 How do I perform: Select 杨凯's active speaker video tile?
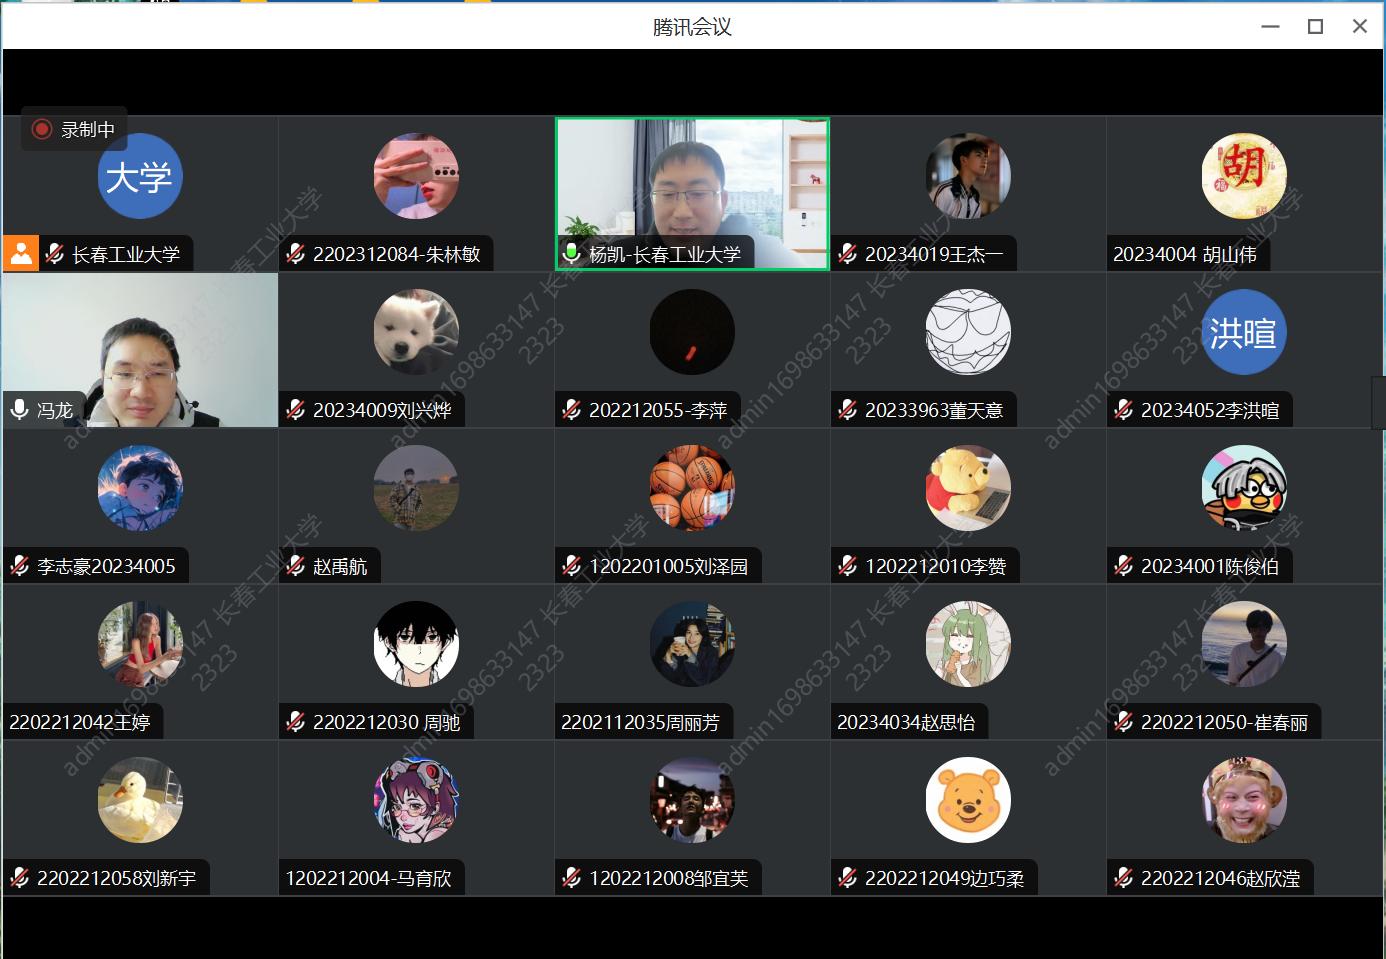tap(692, 185)
